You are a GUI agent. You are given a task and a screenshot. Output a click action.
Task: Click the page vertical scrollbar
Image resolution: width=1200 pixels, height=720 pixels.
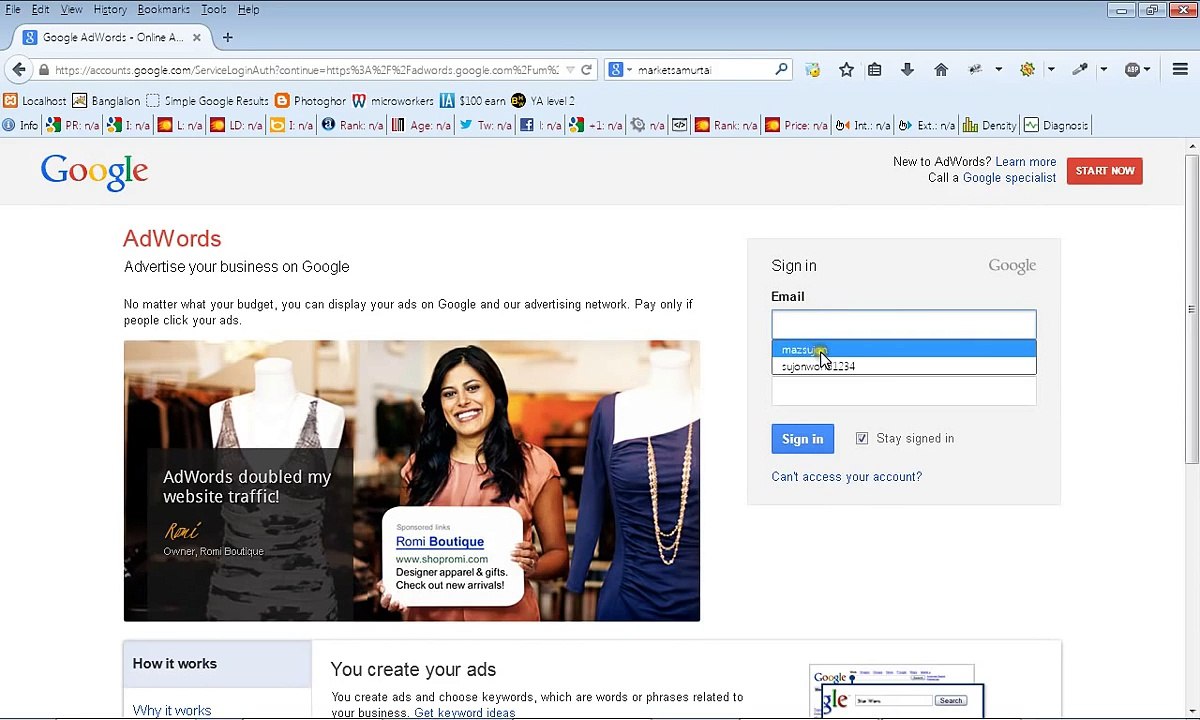click(1192, 310)
